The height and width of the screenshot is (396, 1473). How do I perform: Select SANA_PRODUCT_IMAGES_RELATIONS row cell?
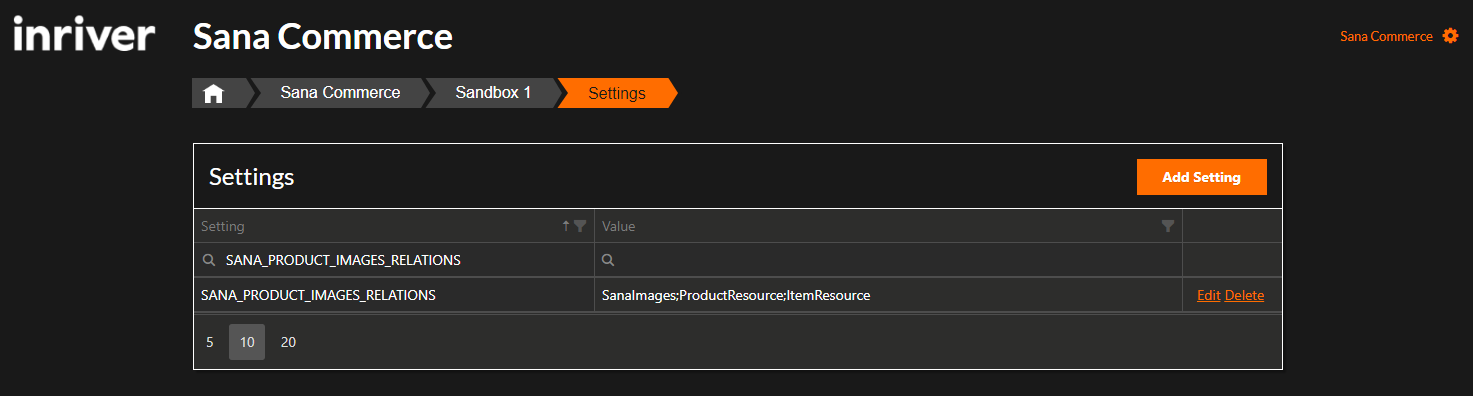394,295
